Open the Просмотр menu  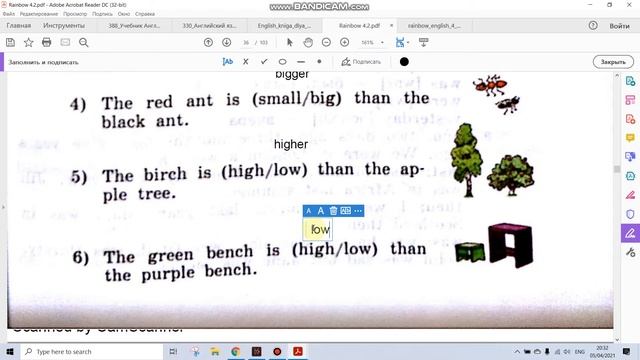tap(75, 14)
